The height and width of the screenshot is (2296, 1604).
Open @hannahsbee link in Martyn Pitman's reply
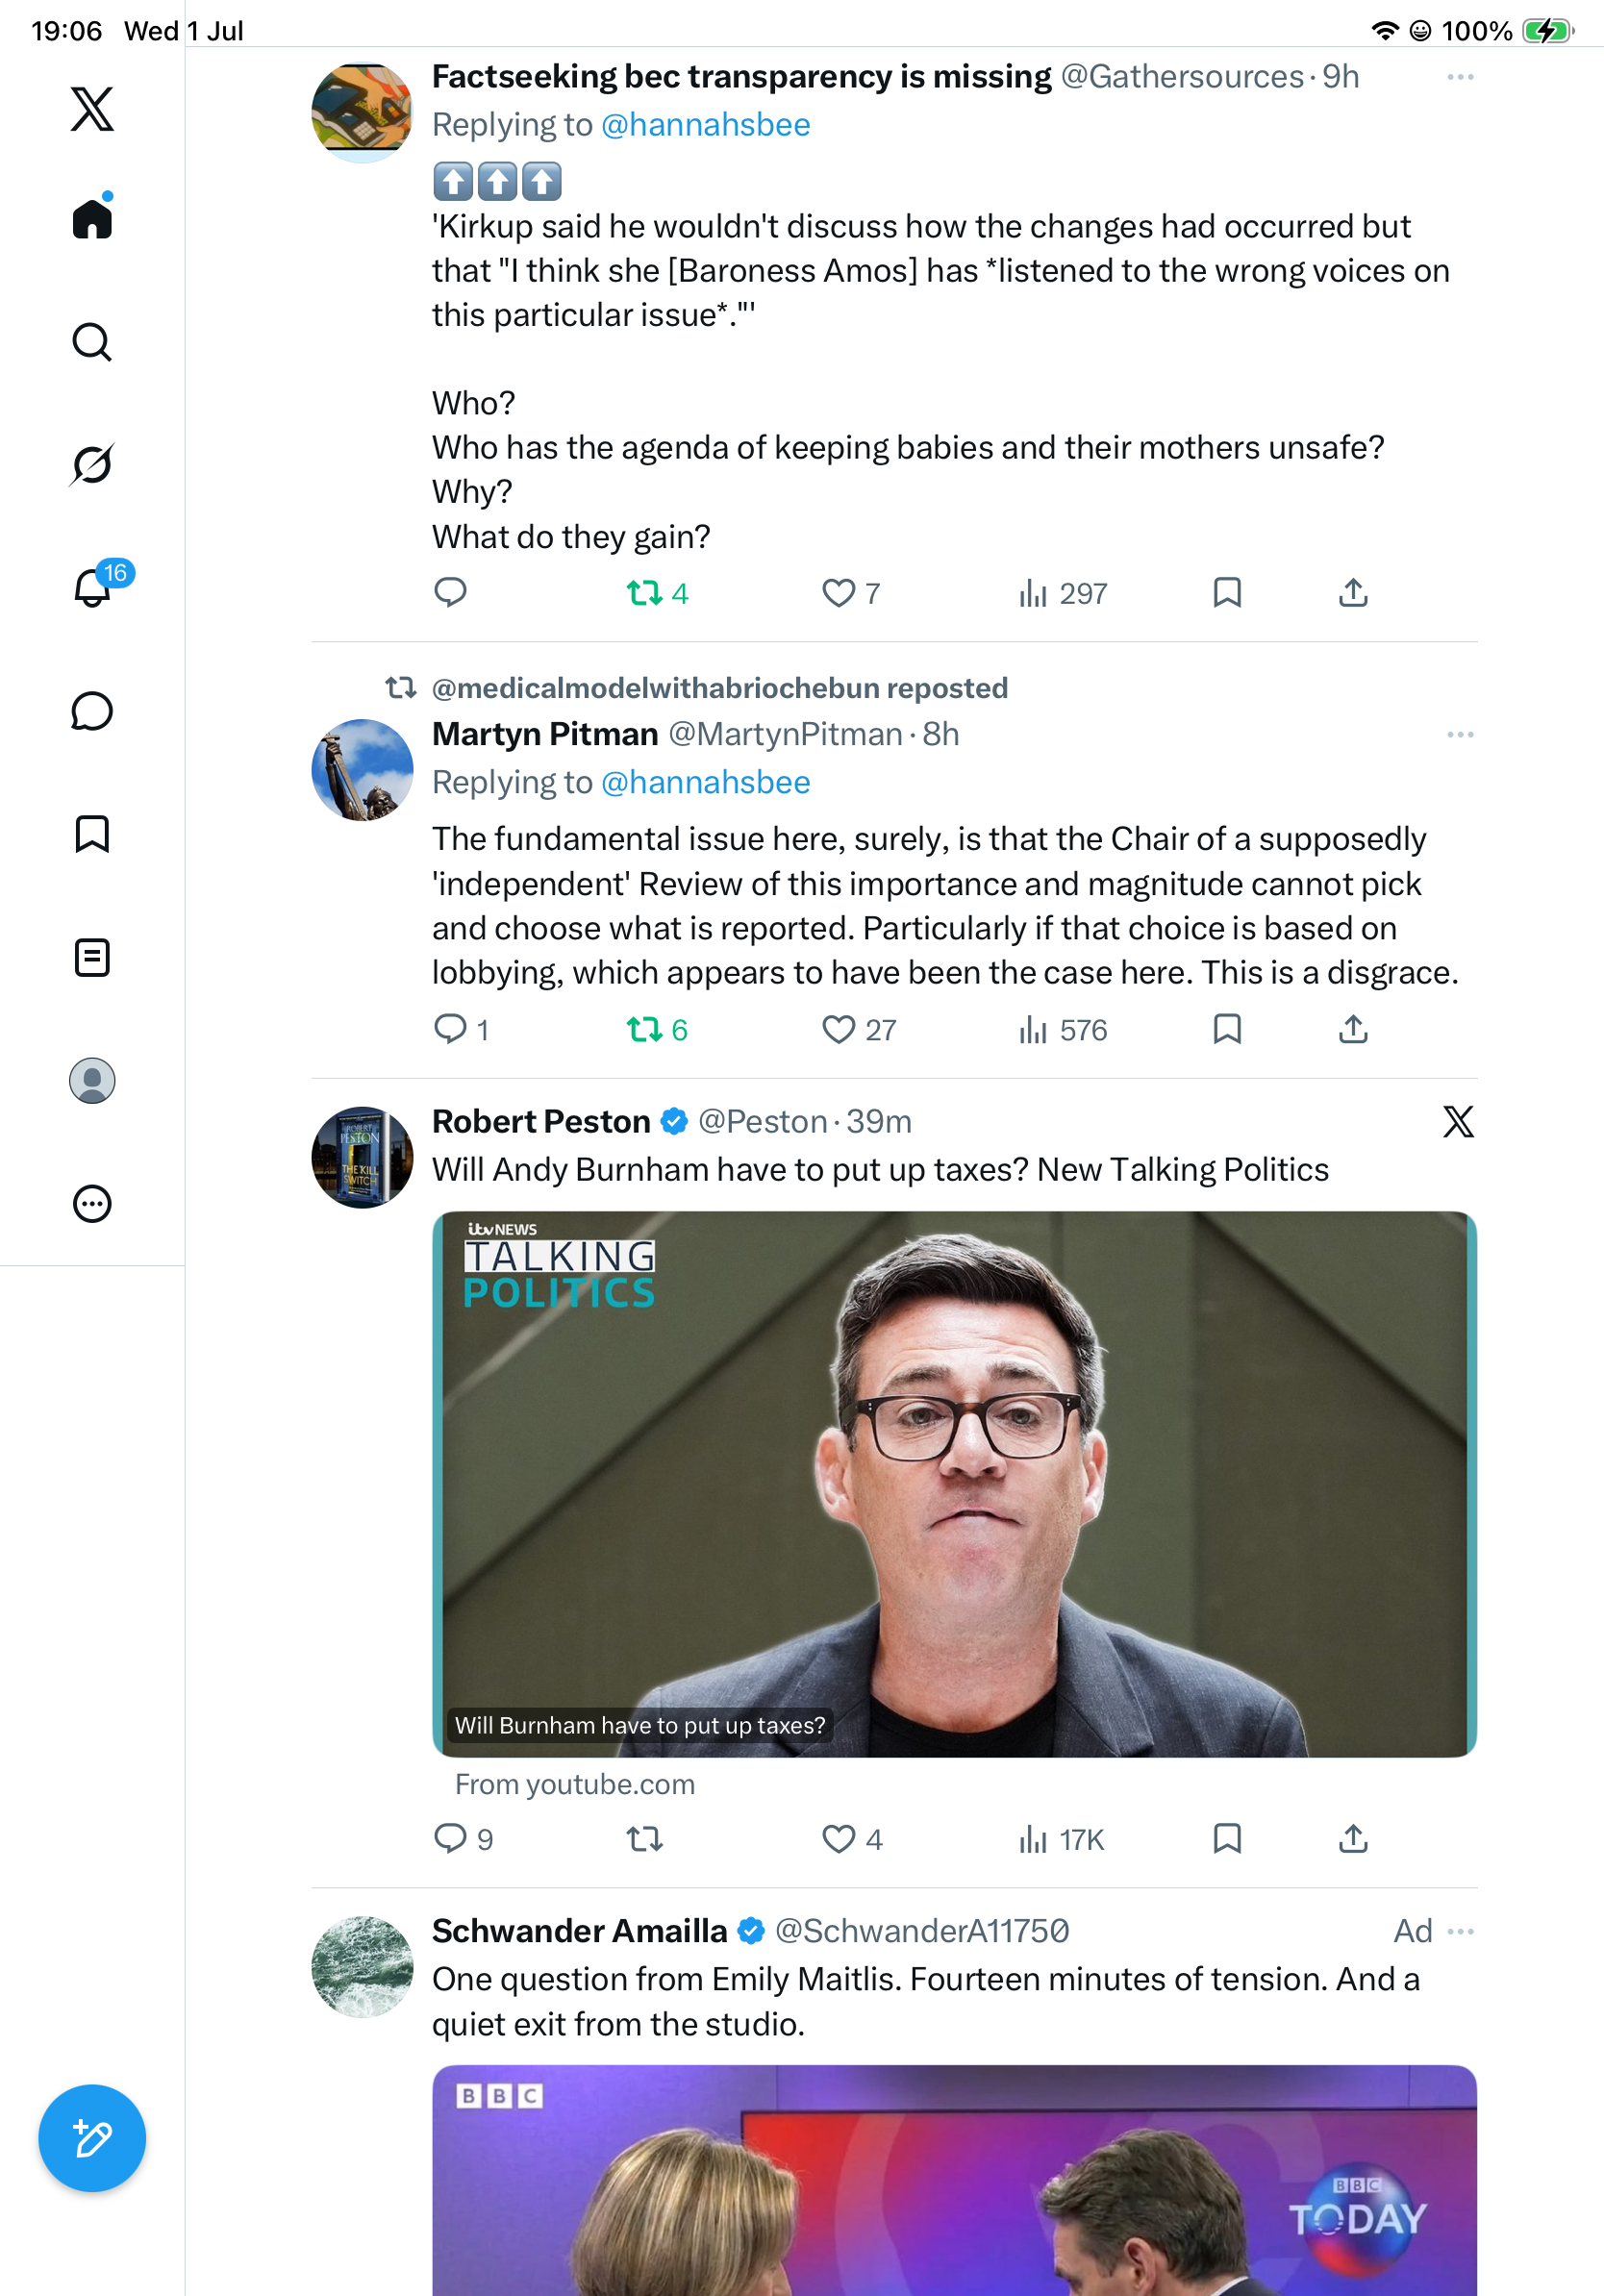[x=706, y=782]
